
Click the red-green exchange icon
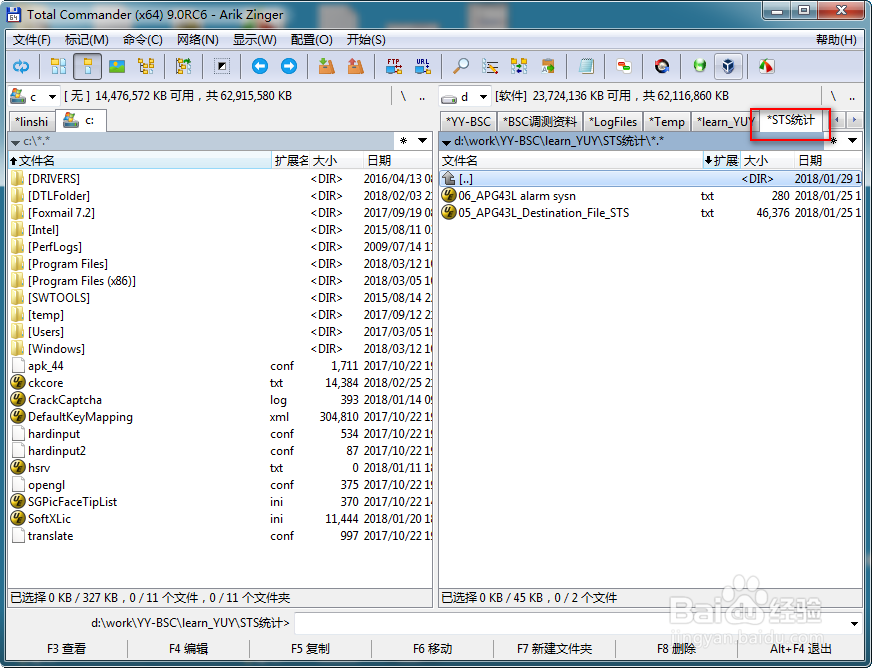tap(624, 67)
